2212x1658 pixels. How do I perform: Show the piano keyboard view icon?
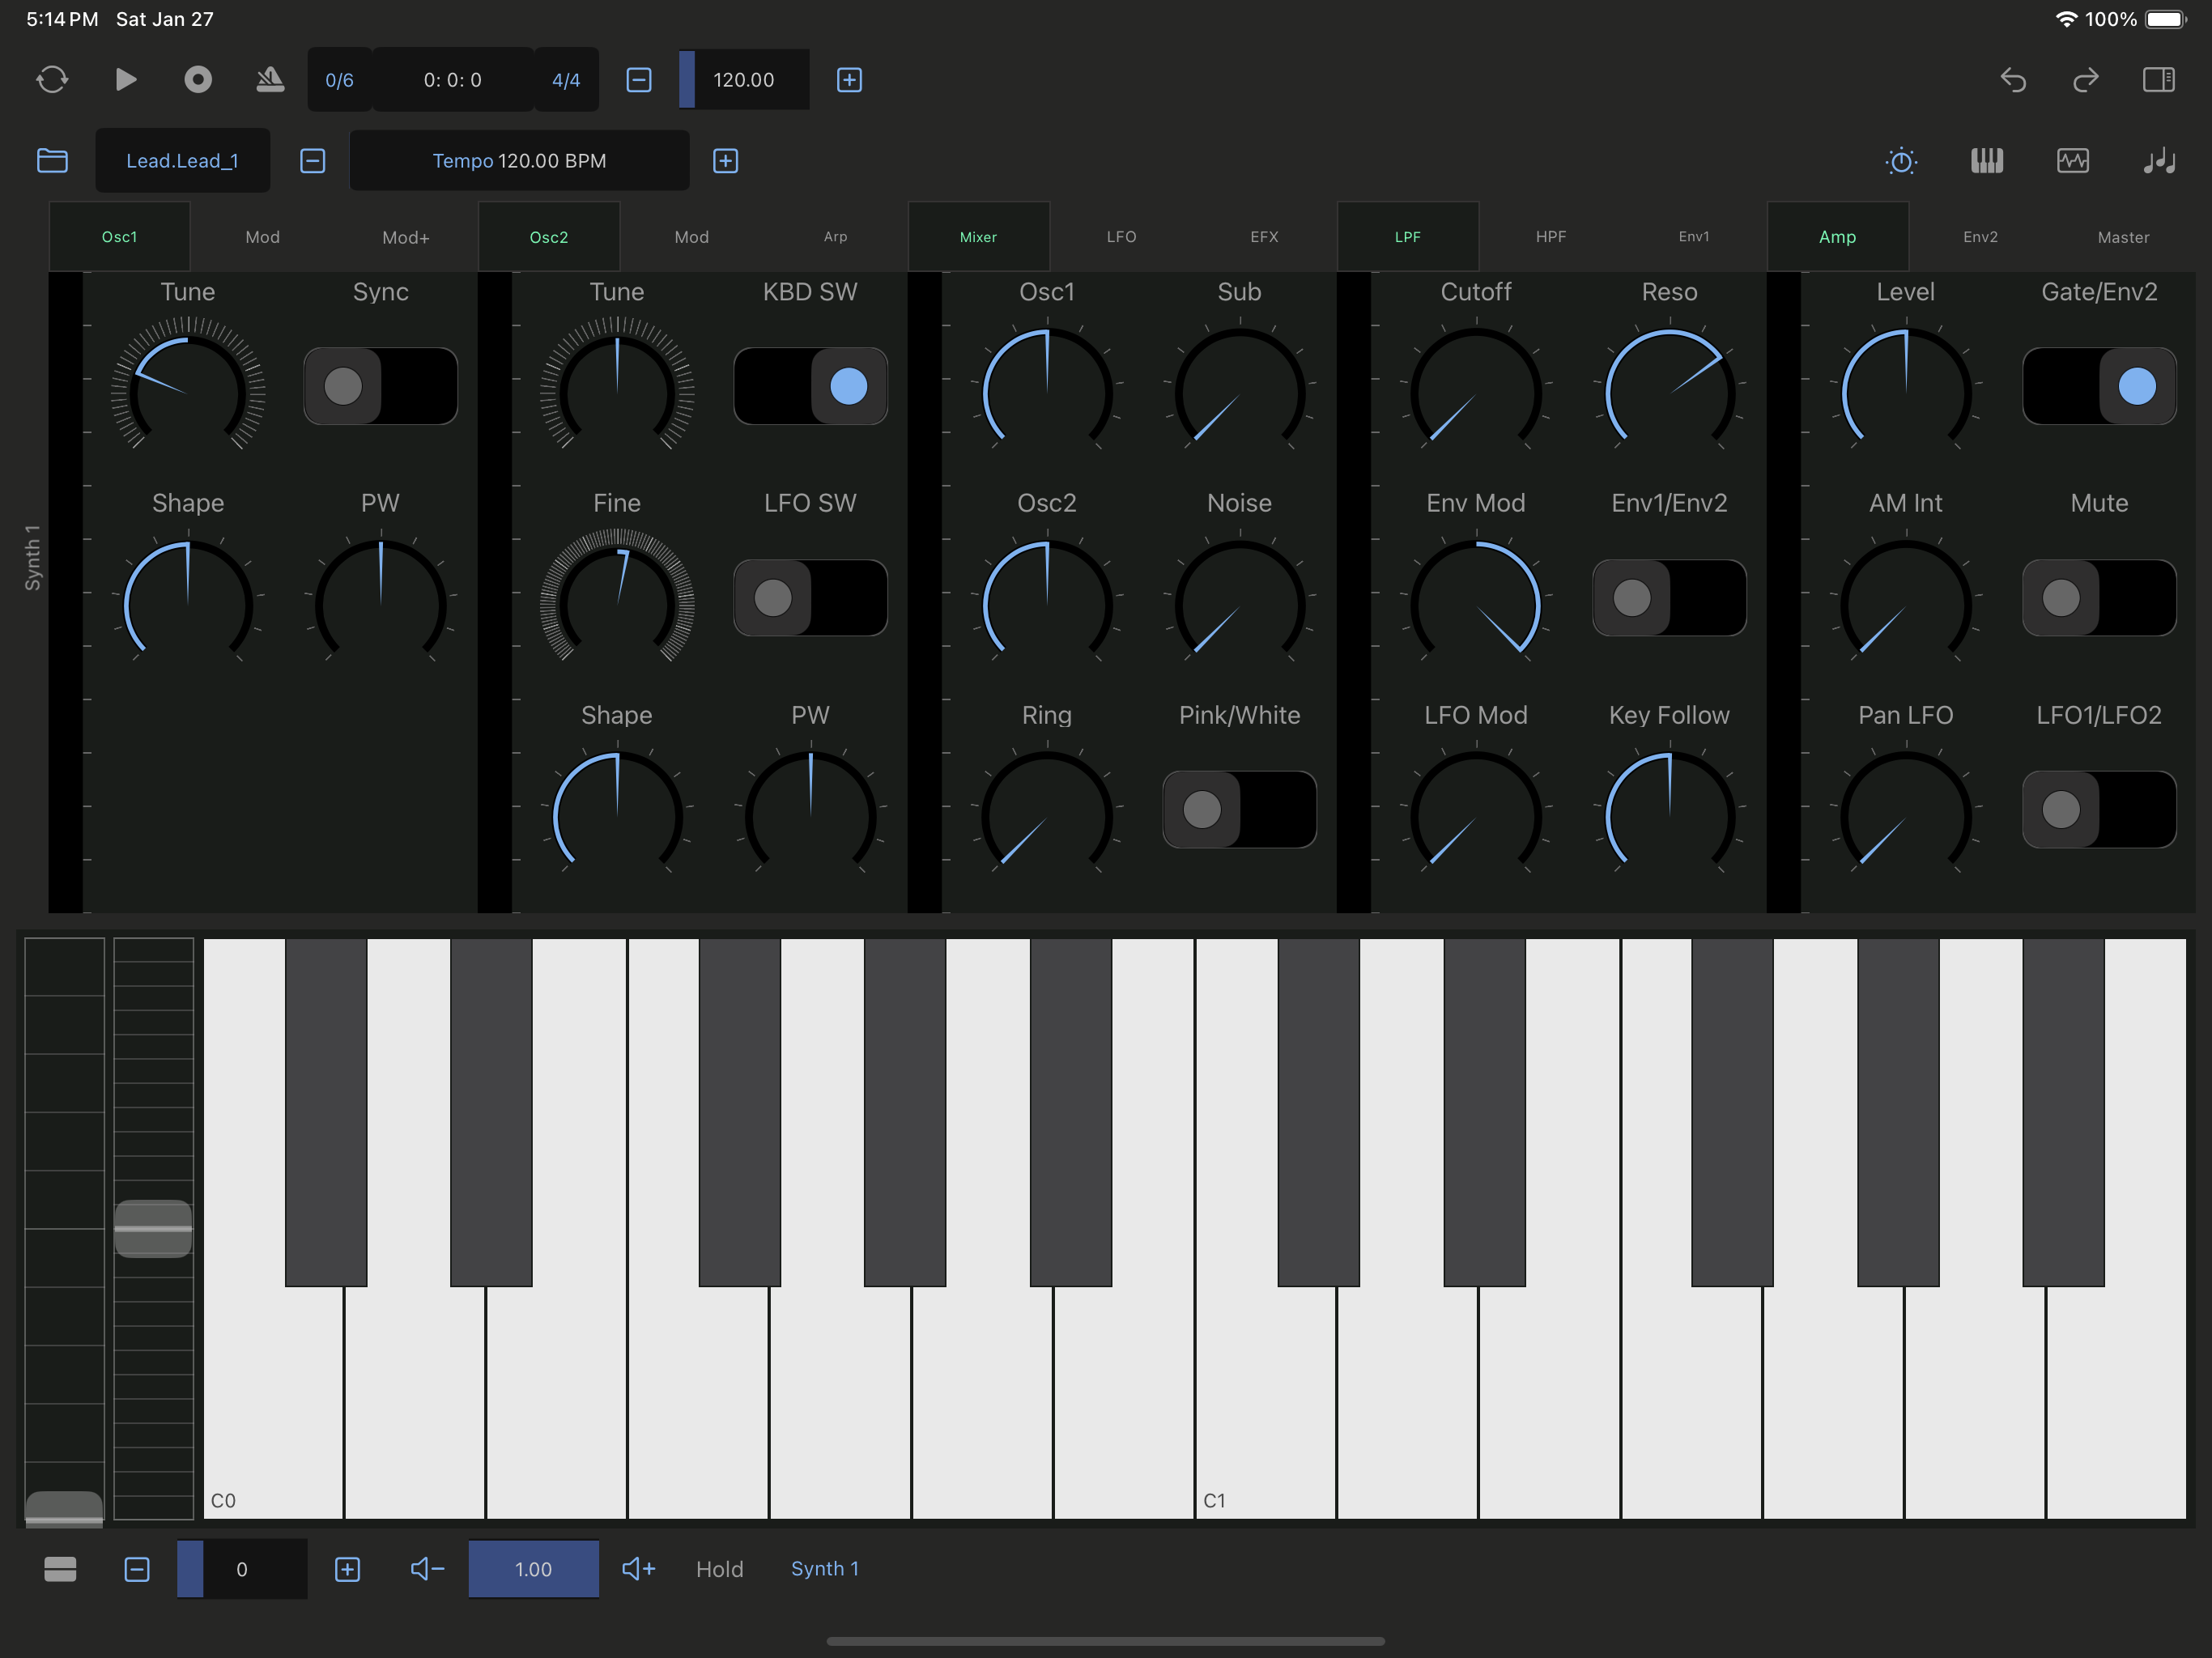point(1987,161)
